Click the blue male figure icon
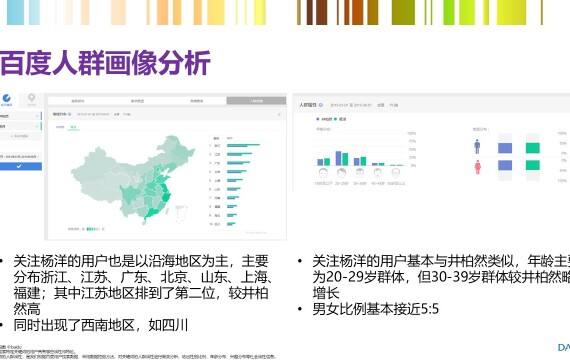This screenshot has width=570, height=360. point(477,147)
